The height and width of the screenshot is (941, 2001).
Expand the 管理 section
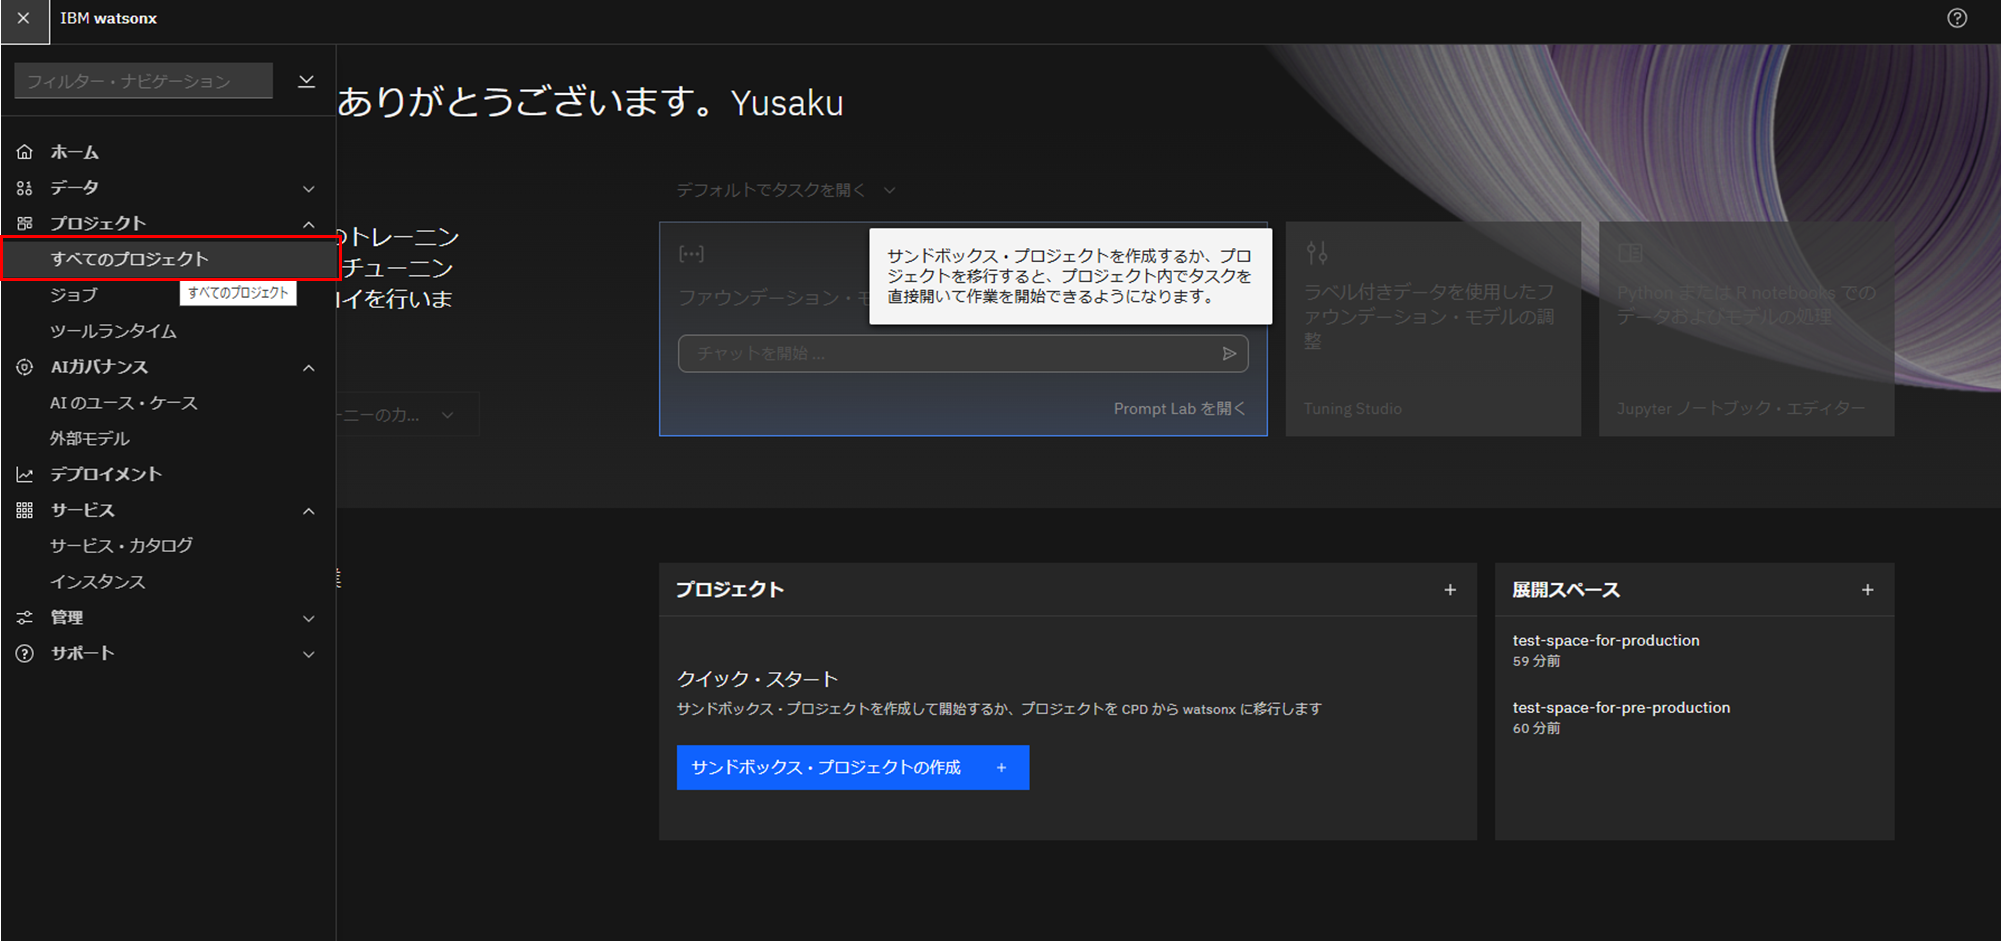coord(309,619)
